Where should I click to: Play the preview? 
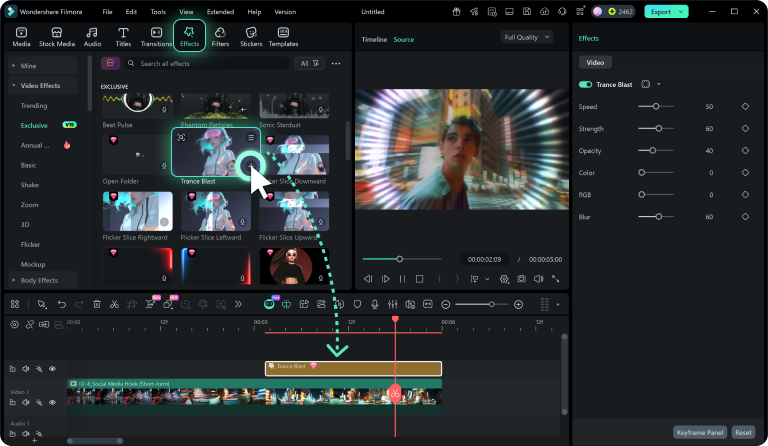385,279
